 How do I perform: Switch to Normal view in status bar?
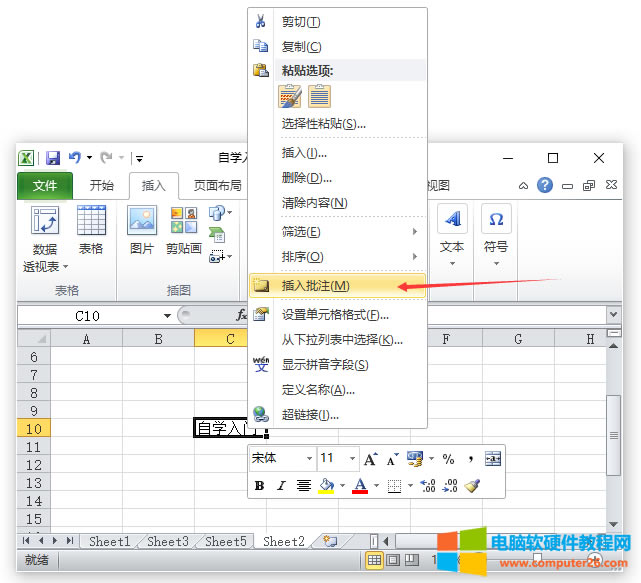374,560
